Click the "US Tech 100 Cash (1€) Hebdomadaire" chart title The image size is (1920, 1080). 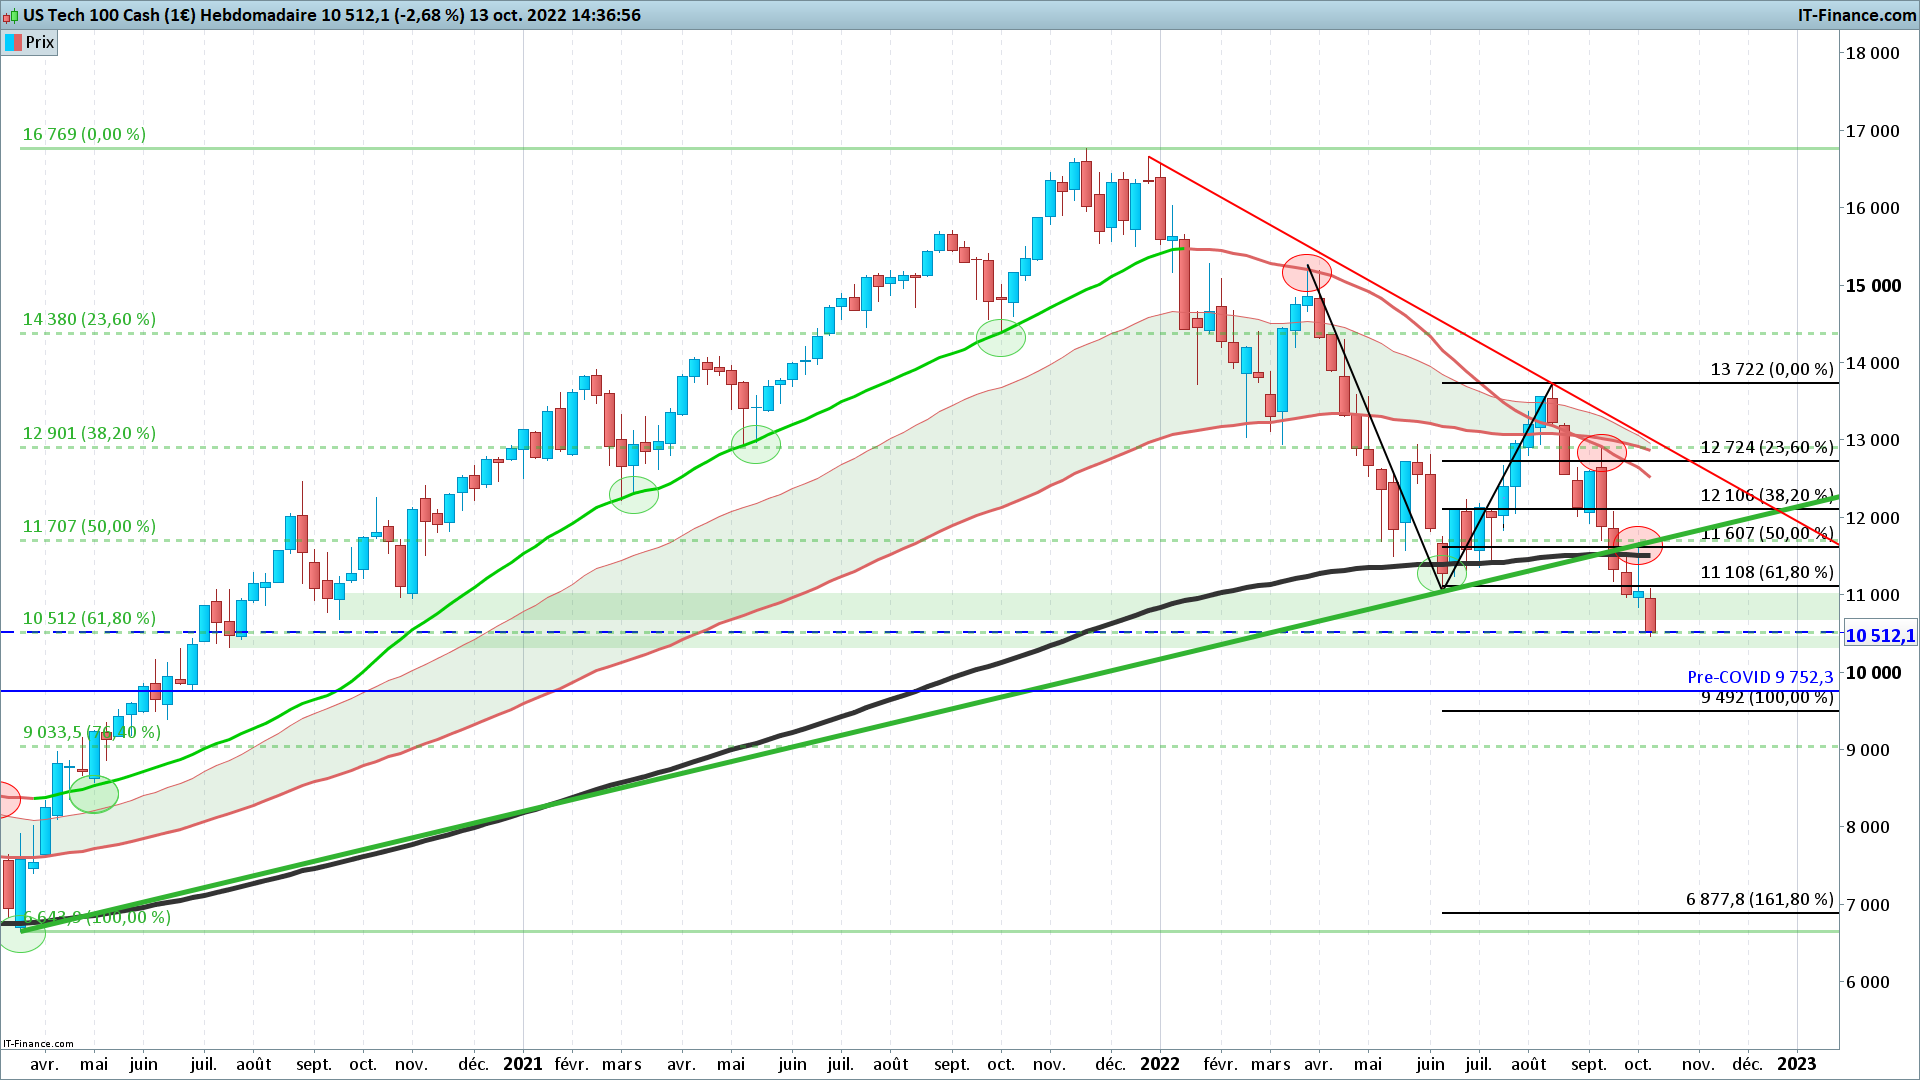coord(169,15)
